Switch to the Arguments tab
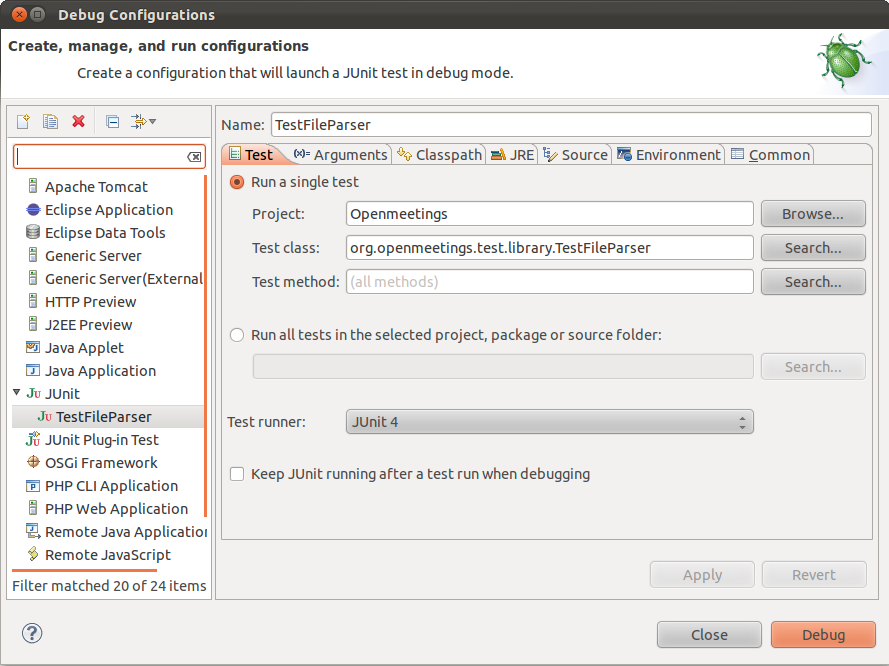Viewport: 889px width, 666px height. coord(340,155)
